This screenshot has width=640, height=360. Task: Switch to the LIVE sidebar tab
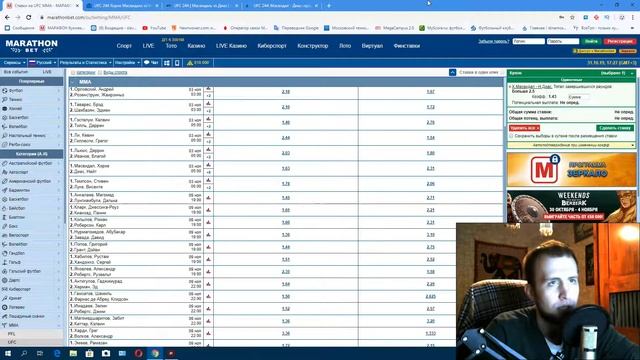[x=47, y=72]
